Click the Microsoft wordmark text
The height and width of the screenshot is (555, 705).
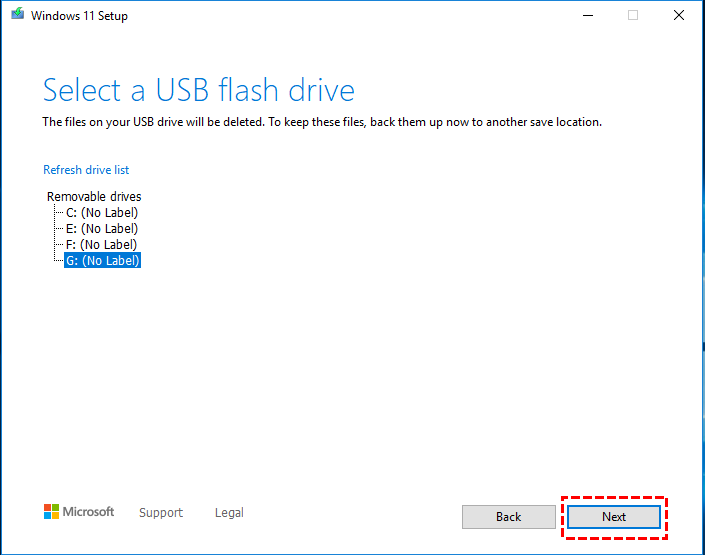tap(89, 512)
